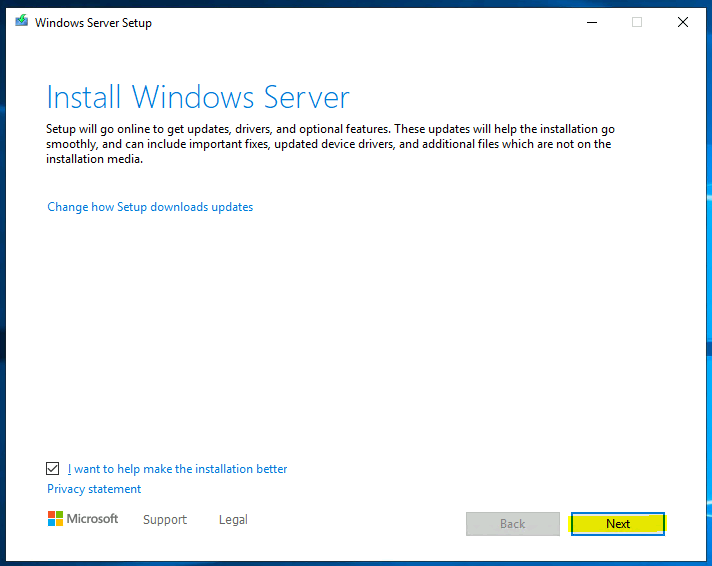Open Change how Setup downloads updates link

(x=150, y=207)
